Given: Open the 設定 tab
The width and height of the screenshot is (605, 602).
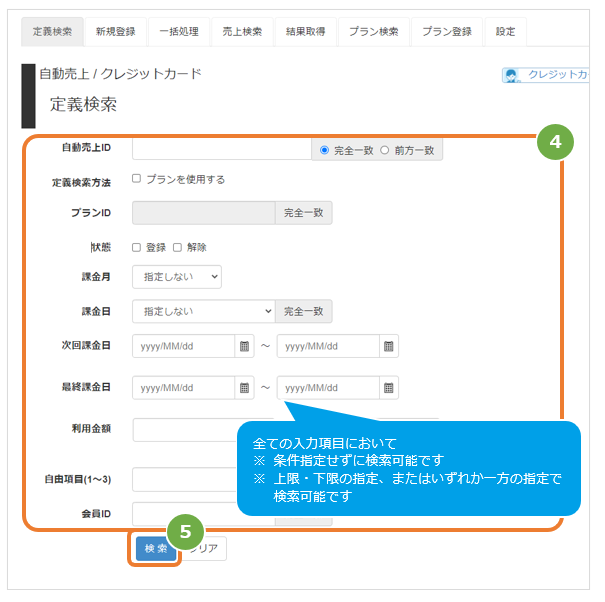Looking at the screenshot, I should (x=505, y=32).
